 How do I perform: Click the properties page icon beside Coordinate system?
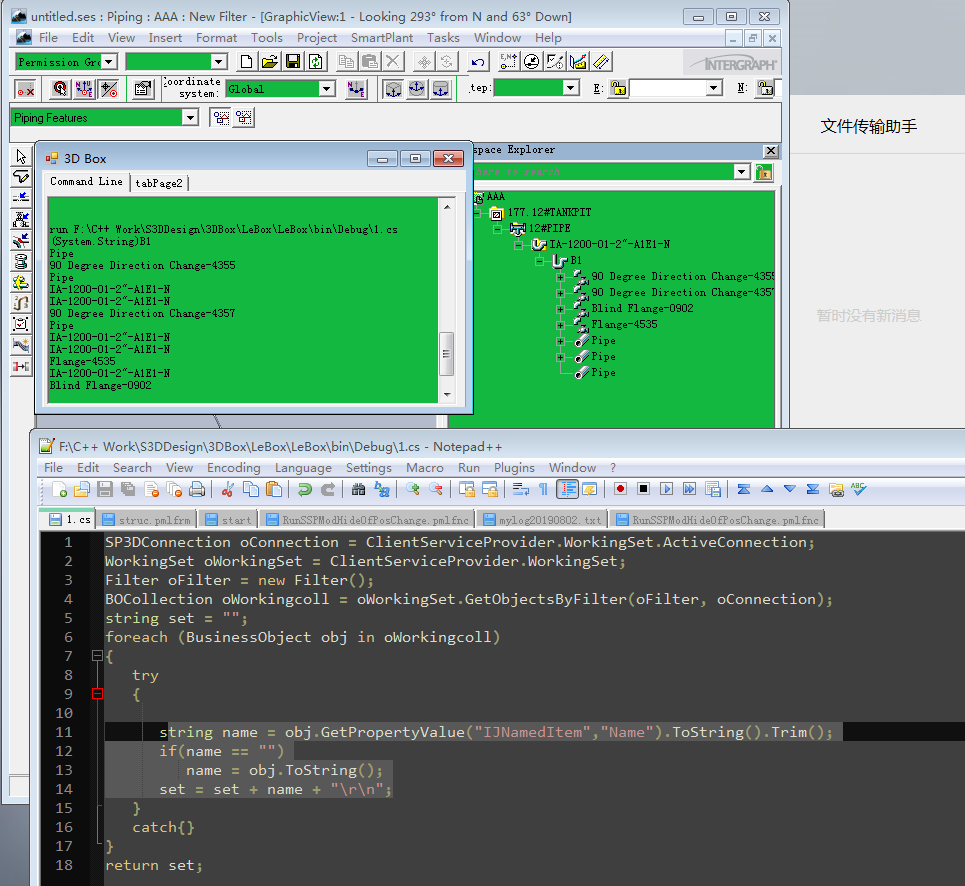[143, 89]
